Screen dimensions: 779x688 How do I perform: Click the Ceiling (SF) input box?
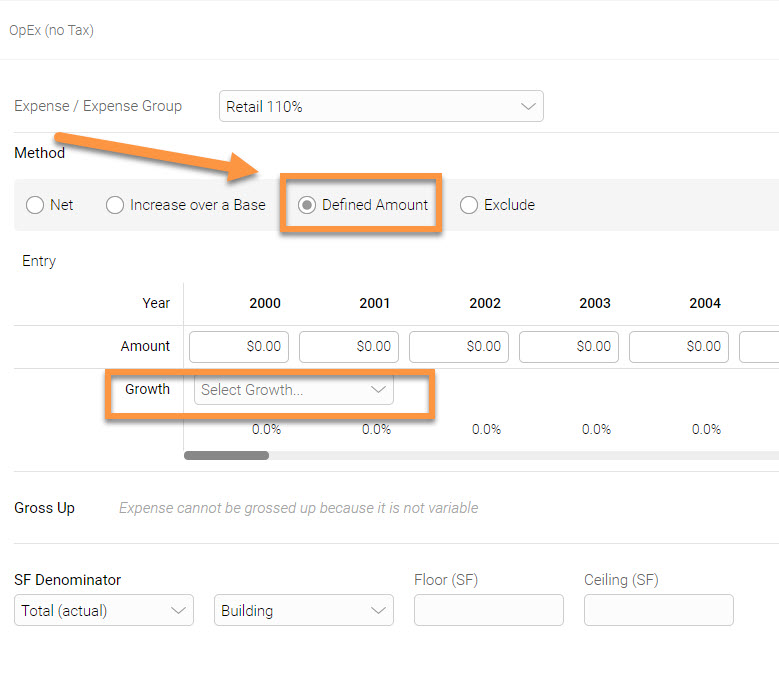coord(658,610)
